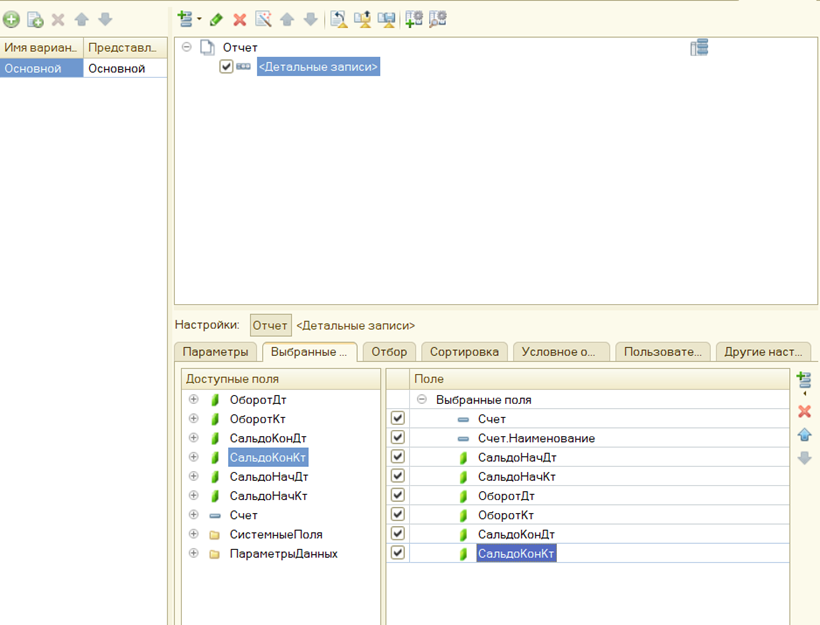Add new structure element icon
This screenshot has height=625, width=820.
click(185, 19)
